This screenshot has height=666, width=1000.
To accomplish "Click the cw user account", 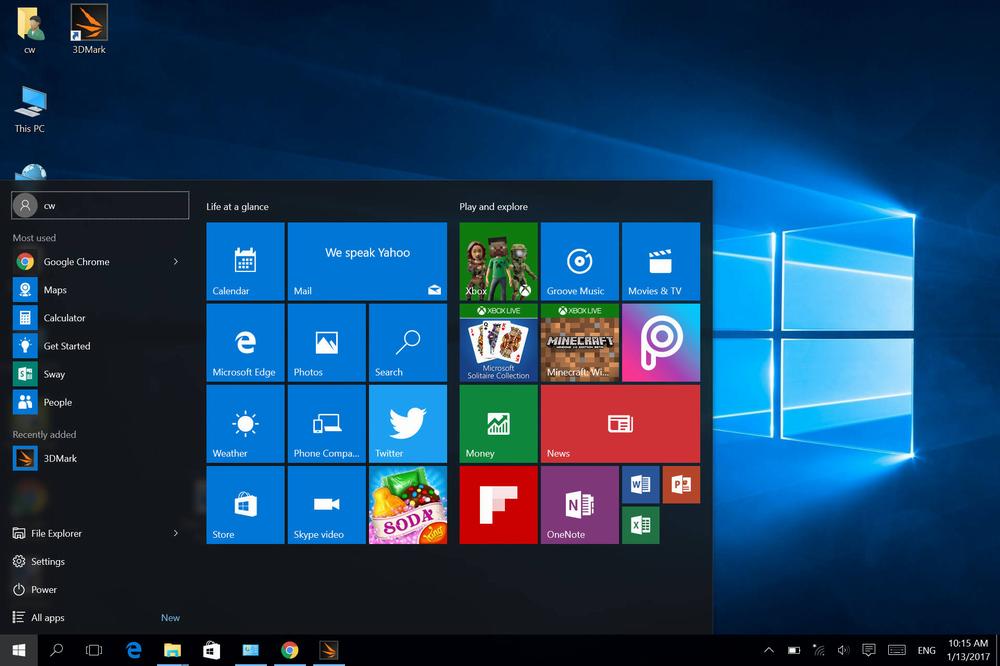I will pos(99,205).
